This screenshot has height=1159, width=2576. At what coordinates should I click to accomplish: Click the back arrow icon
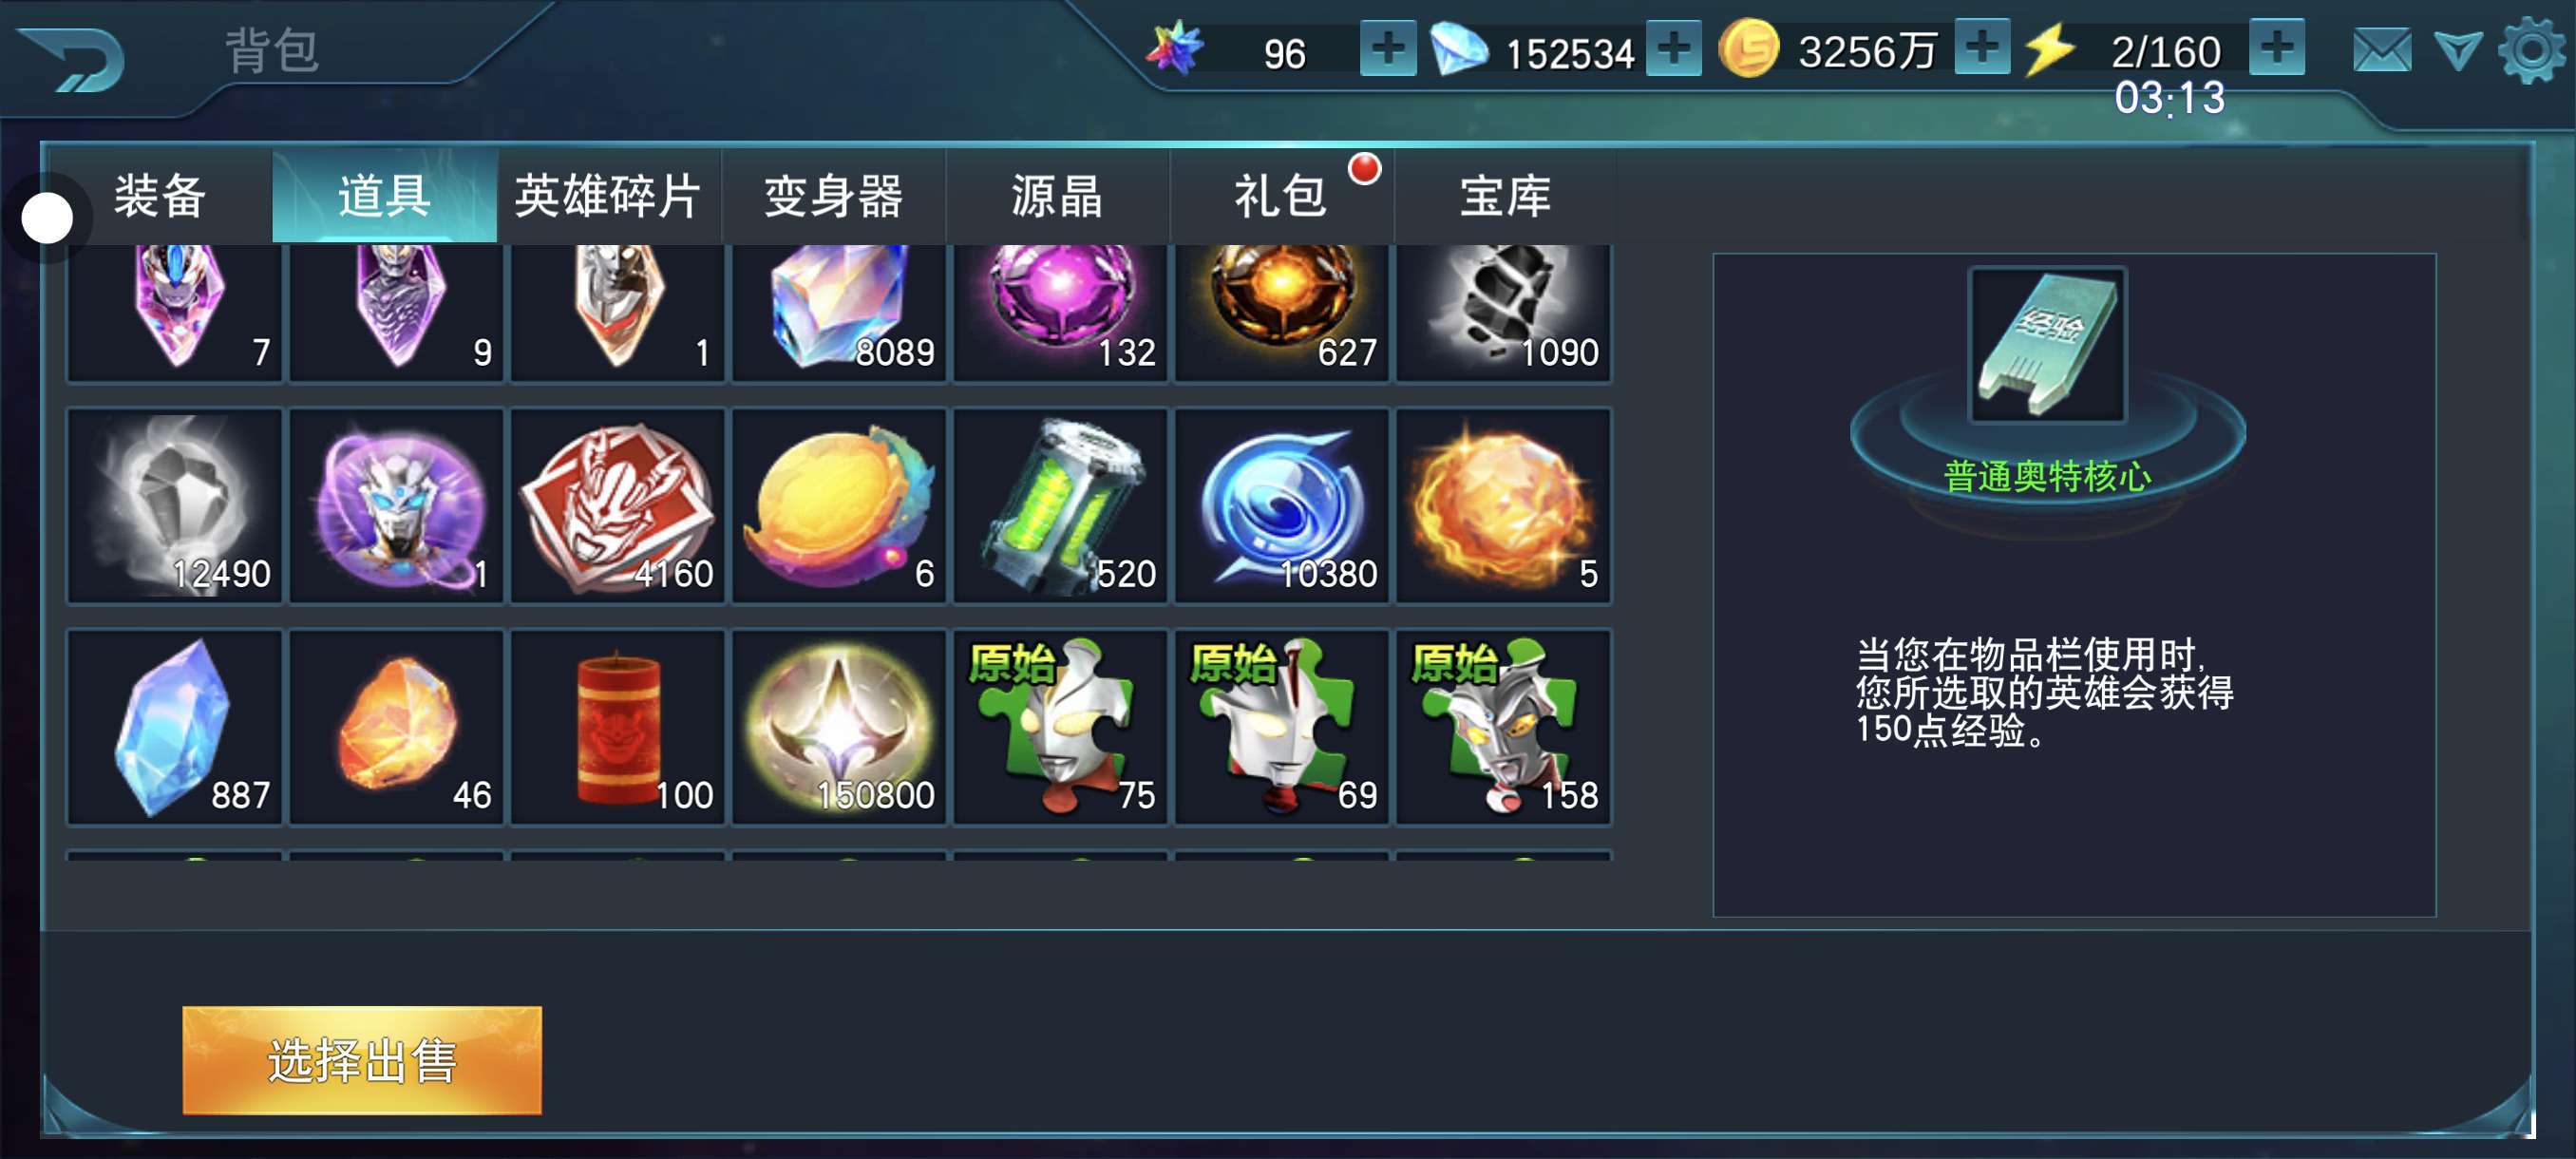click(72, 58)
